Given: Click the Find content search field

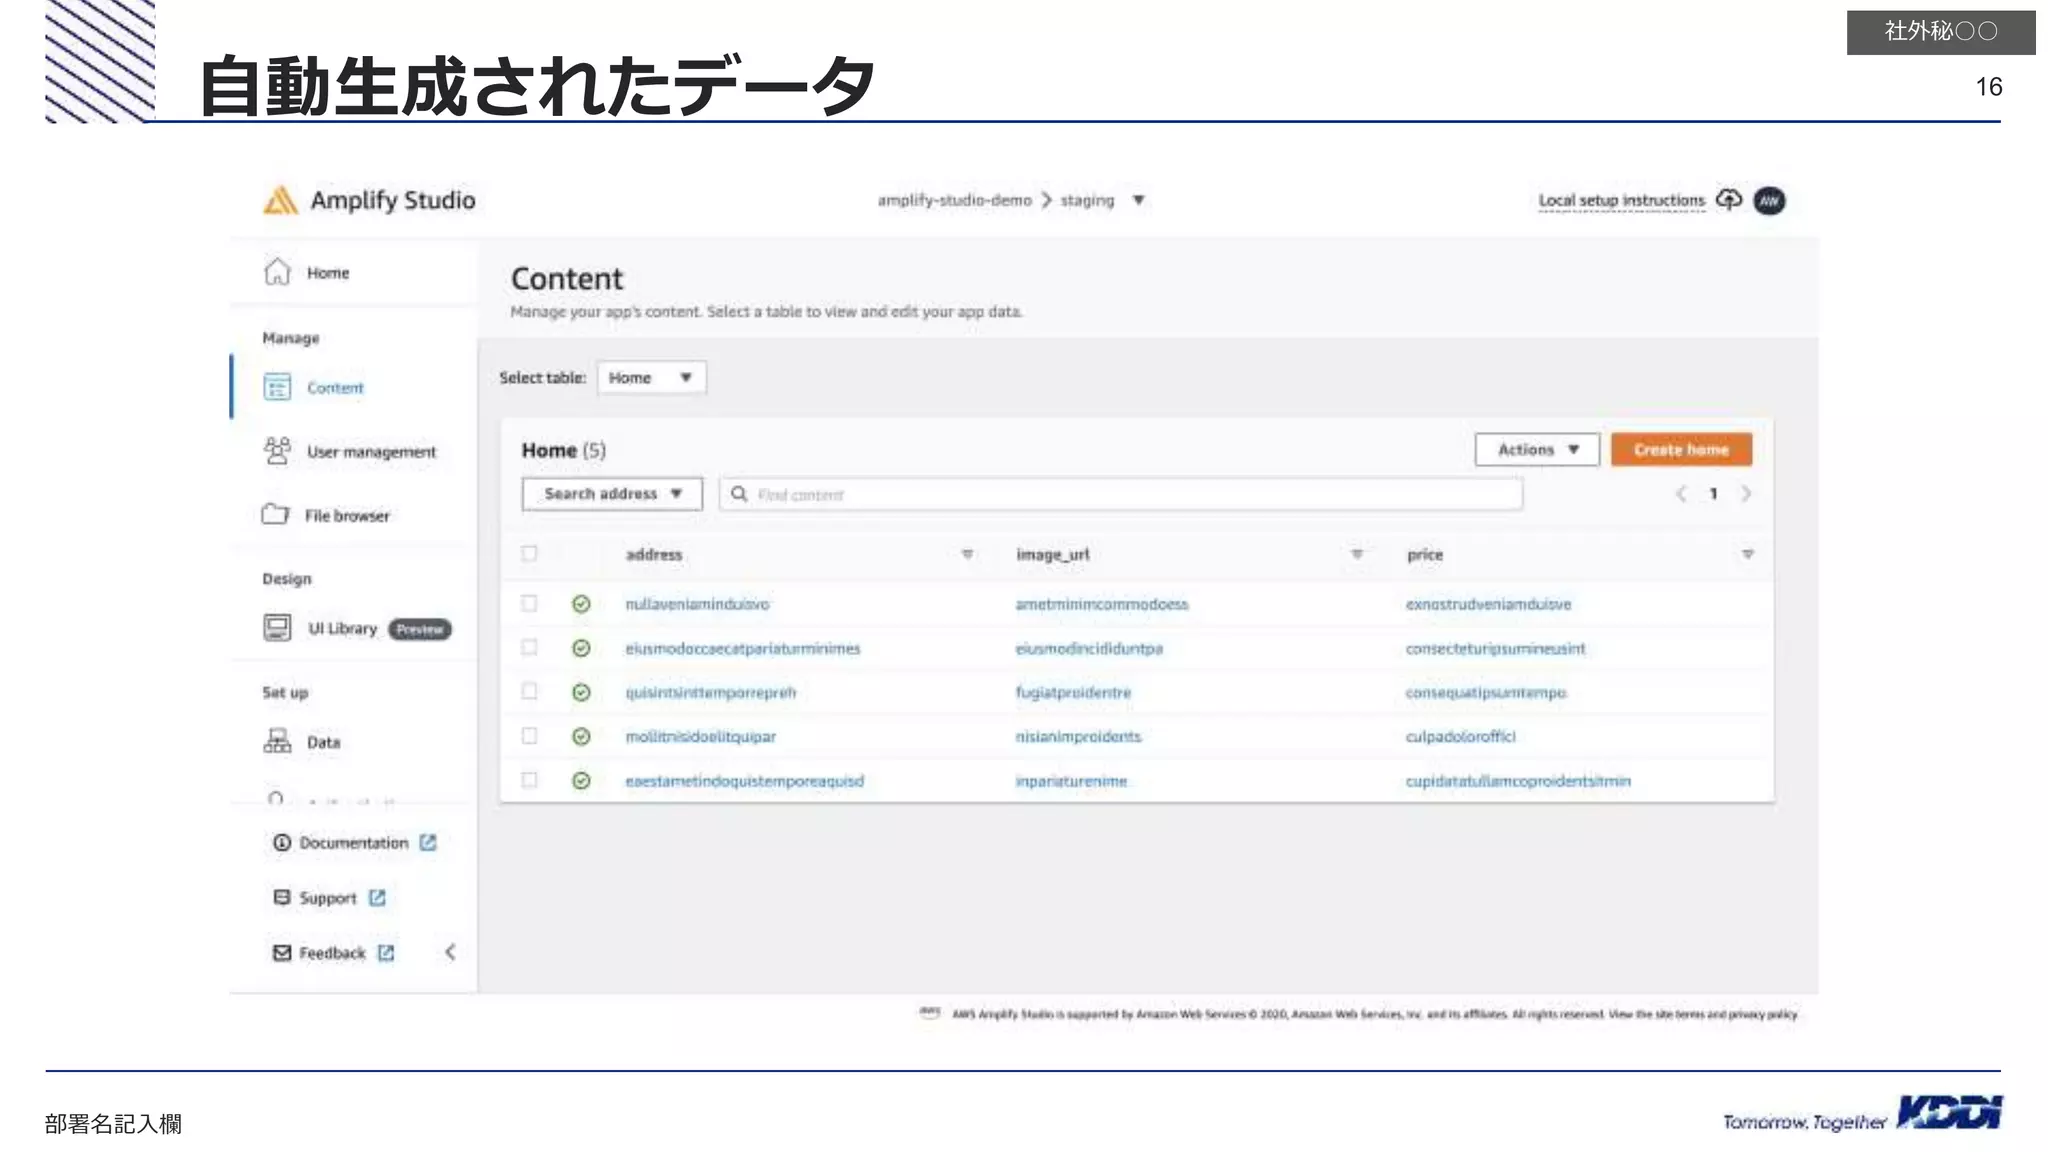Looking at the screenshot, I should [x=1120, y=494].
